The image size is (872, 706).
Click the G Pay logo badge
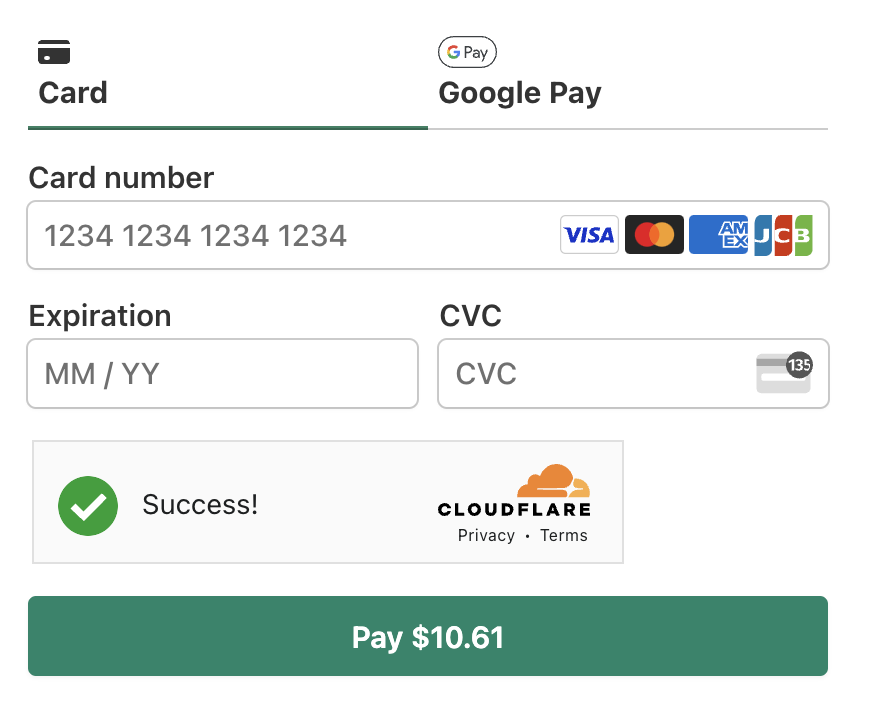[x=467, y=52]
